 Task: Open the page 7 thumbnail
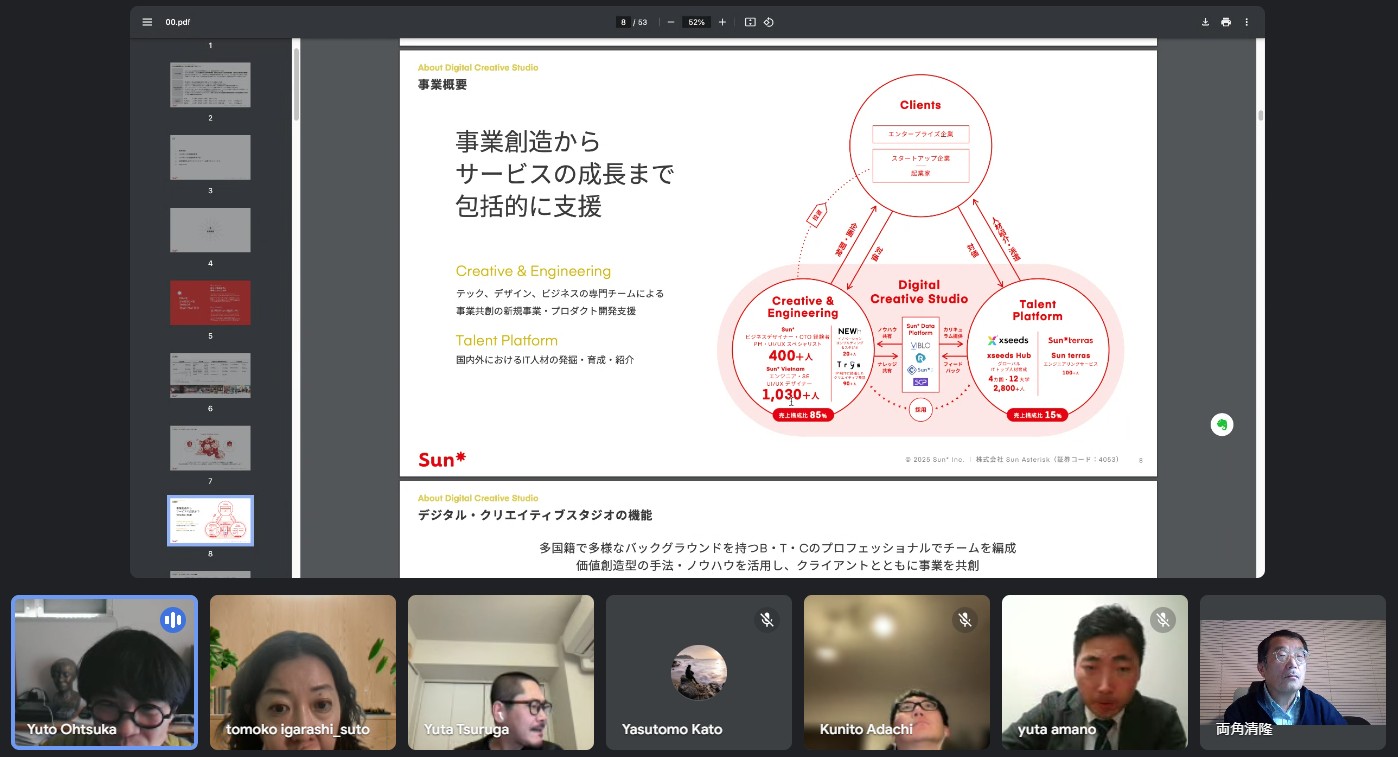[x=210, y=448]
